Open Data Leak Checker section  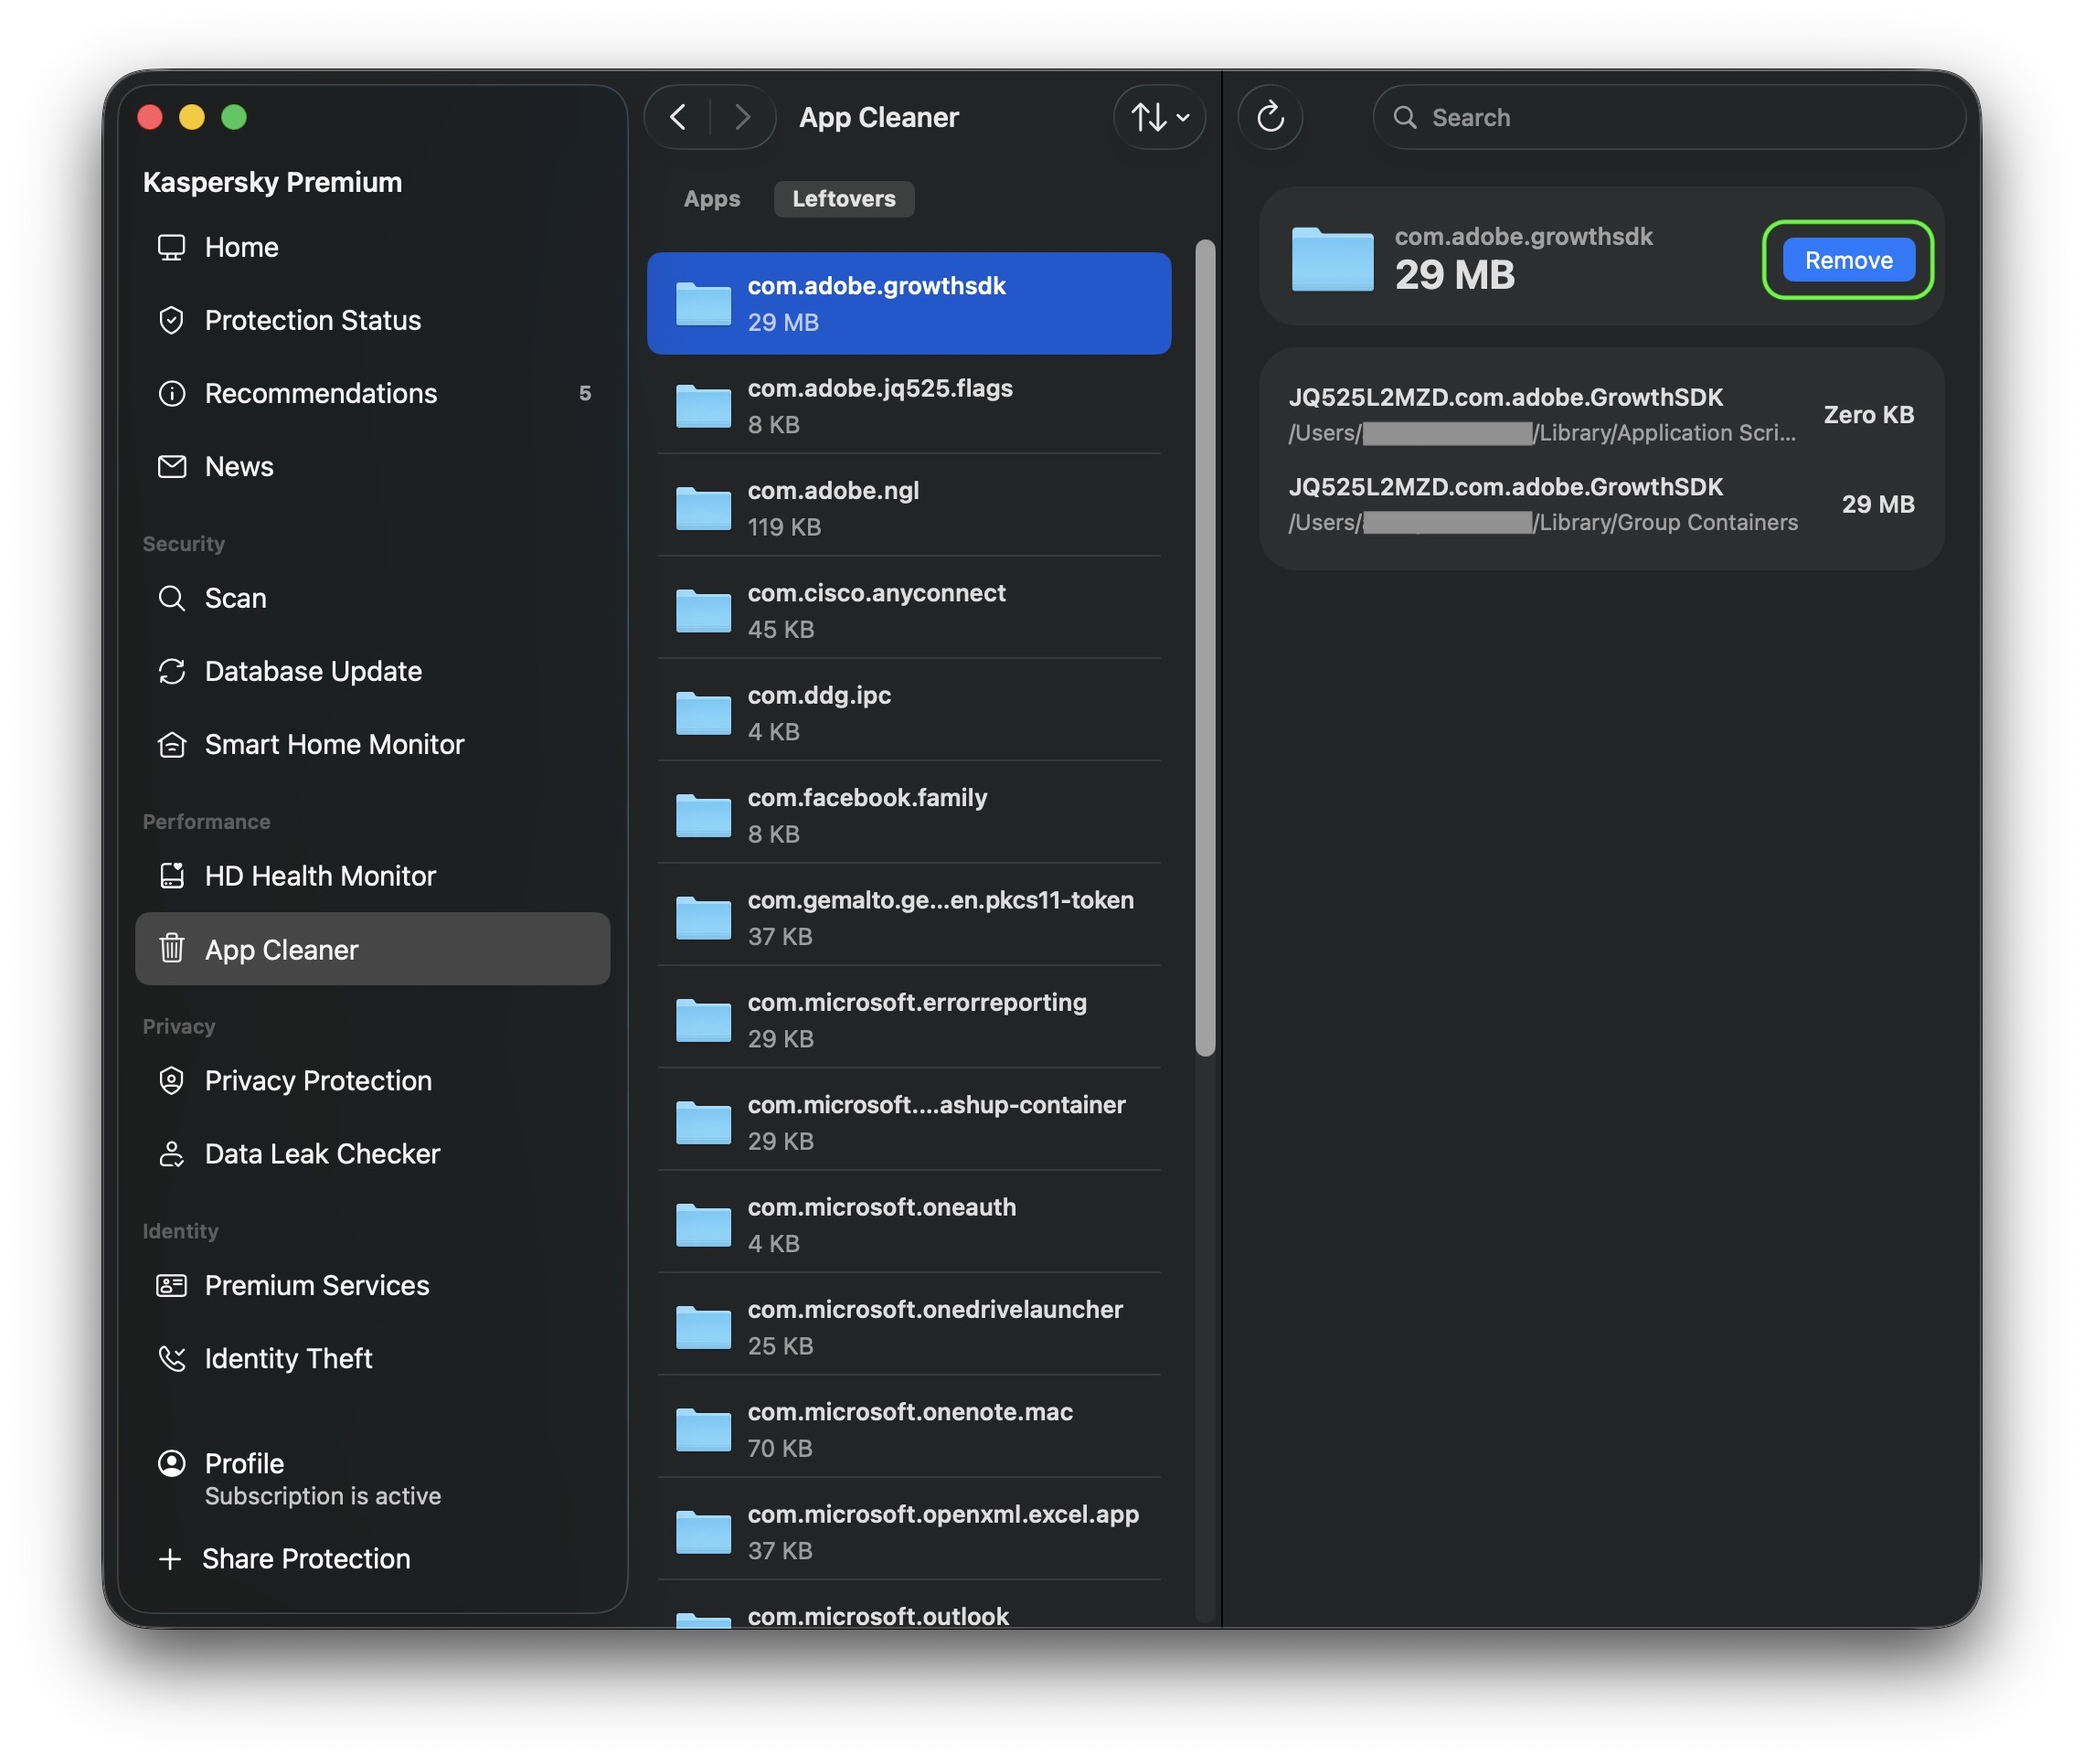[x=372, y=1154]
